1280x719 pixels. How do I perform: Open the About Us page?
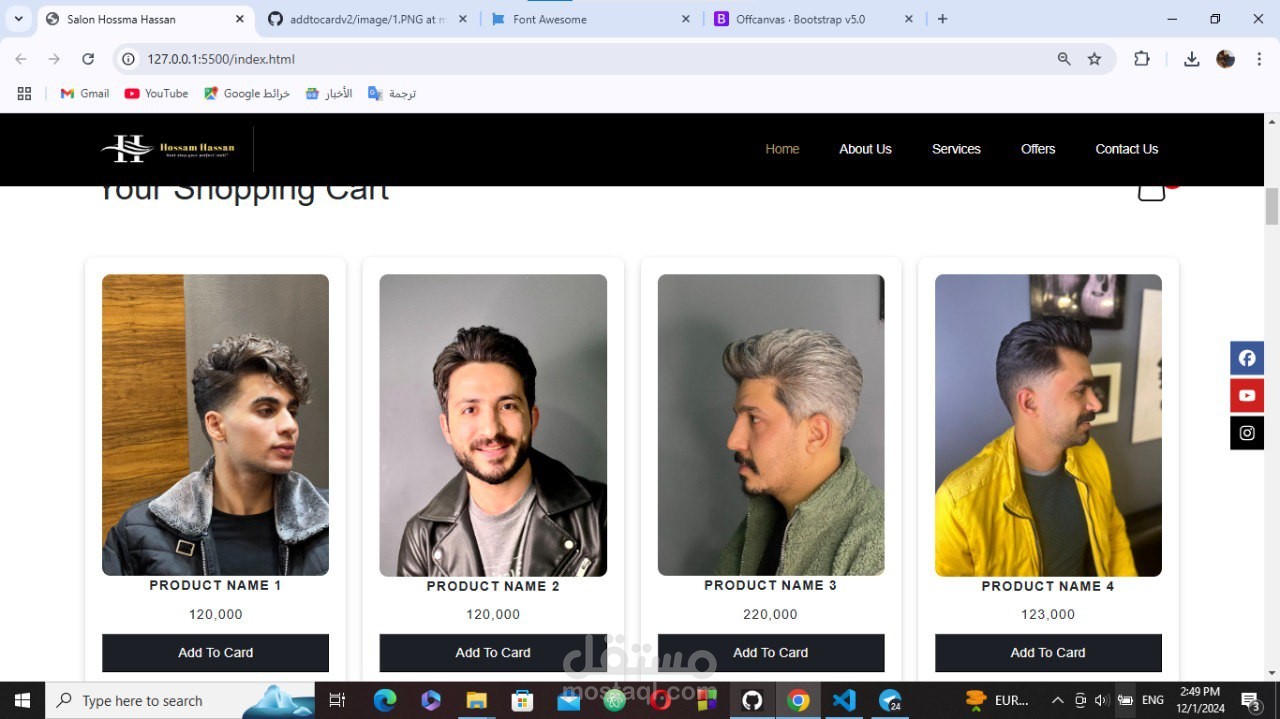(865, 149)
